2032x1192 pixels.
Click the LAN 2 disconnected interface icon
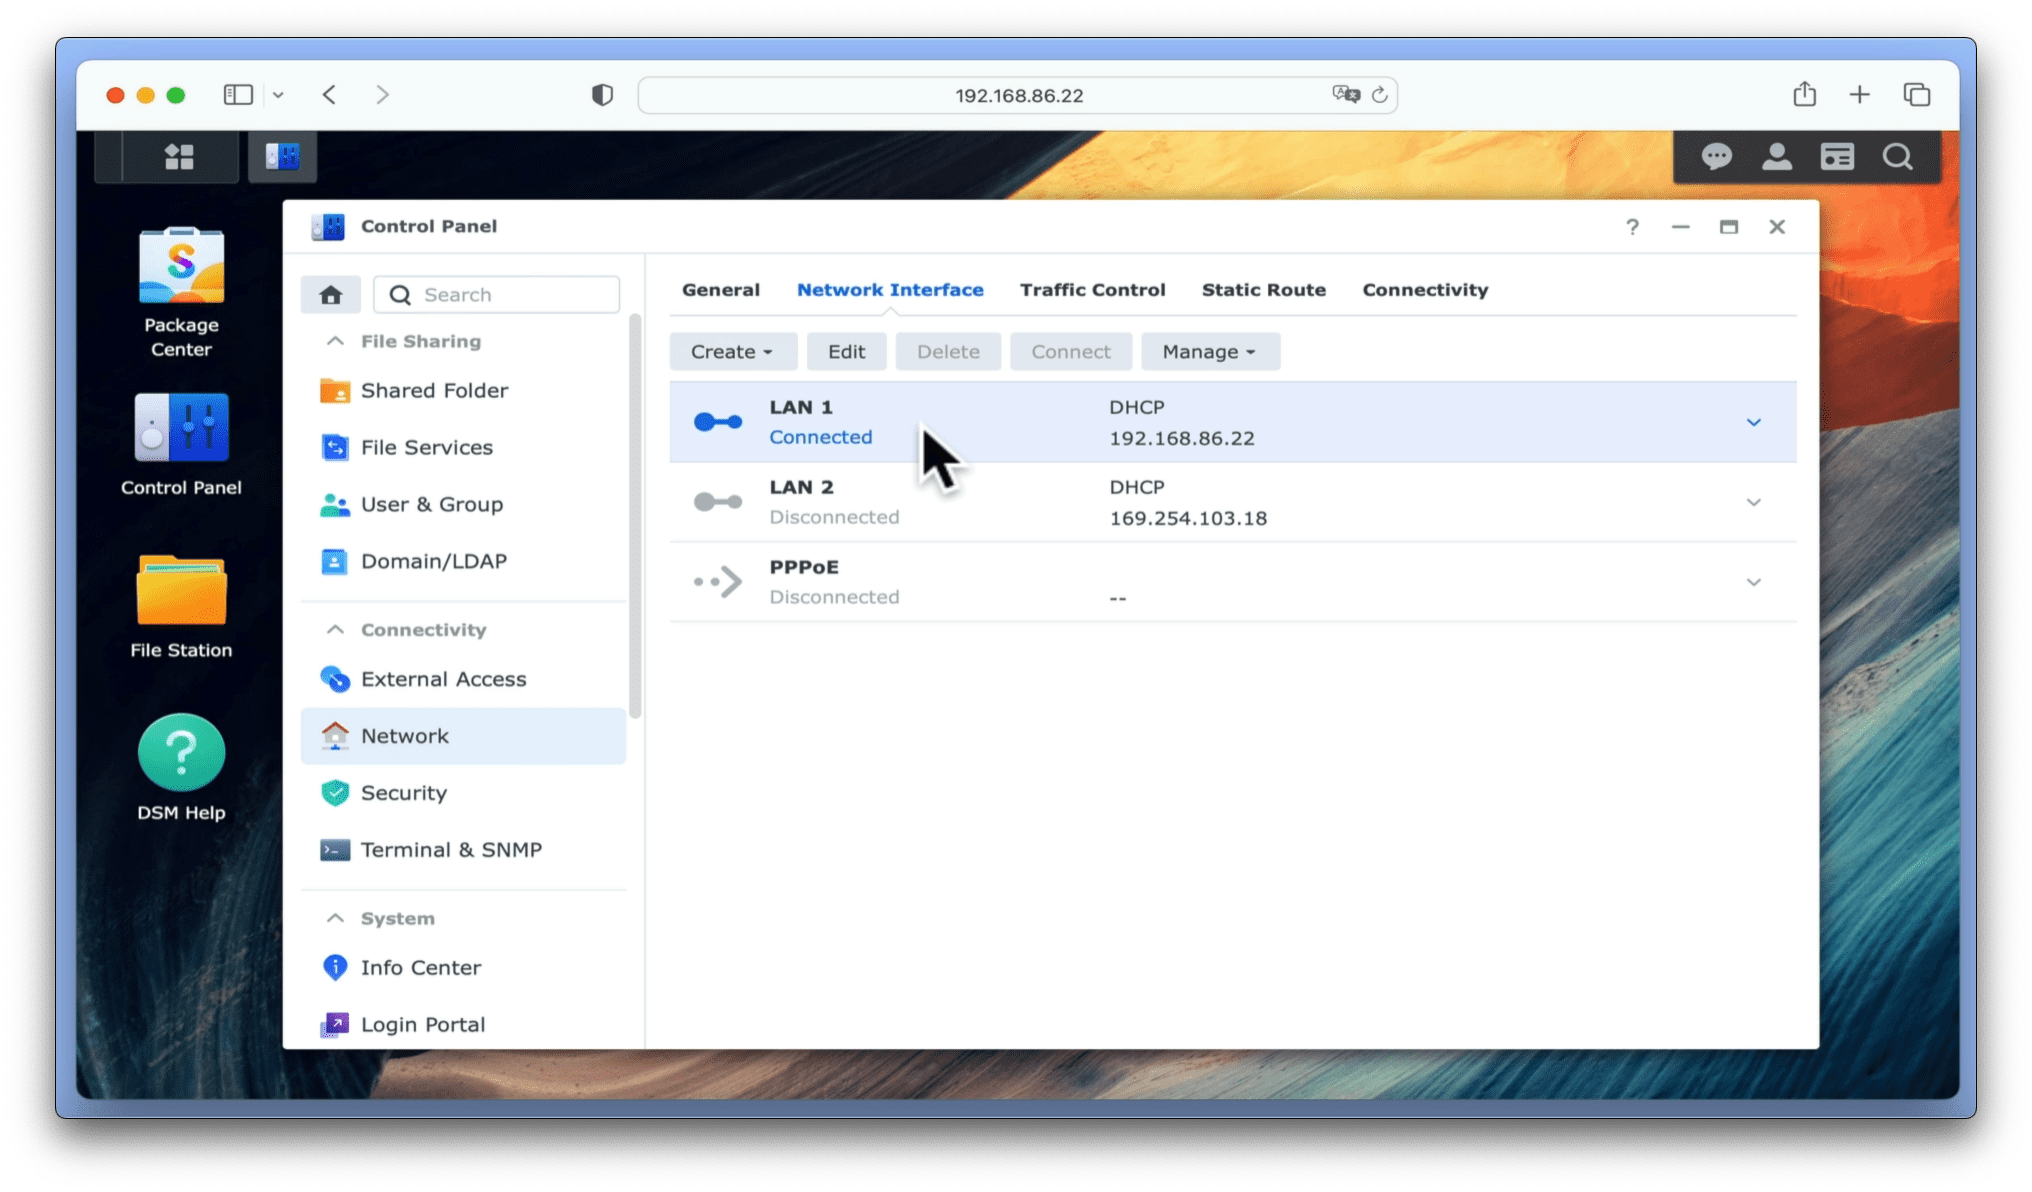click(x=718, y=502)
